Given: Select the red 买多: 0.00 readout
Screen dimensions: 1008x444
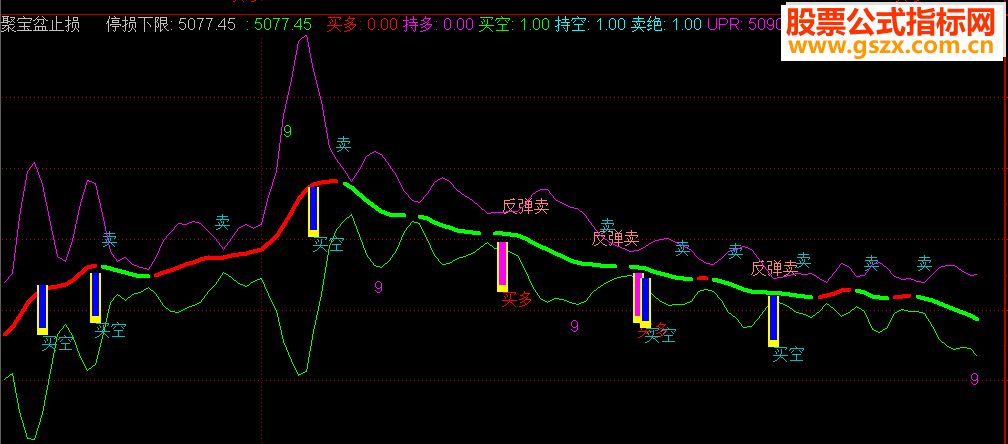Looking at the screenshot, I should point(363,25).
